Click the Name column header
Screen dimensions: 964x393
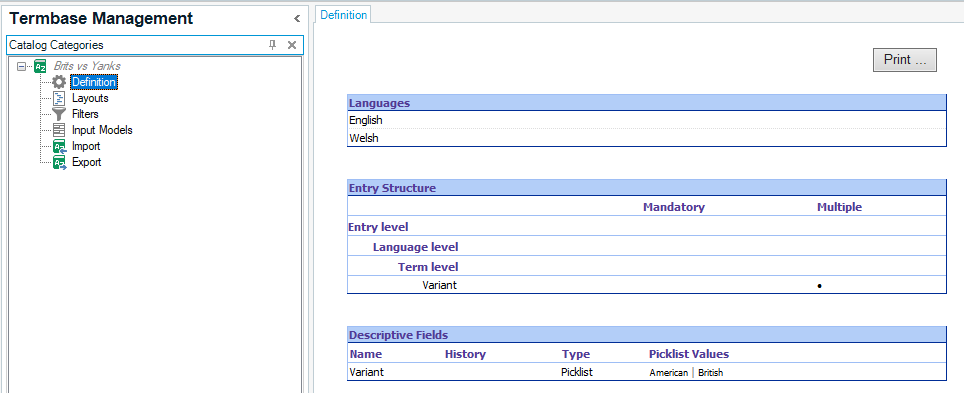pos(366,354)
